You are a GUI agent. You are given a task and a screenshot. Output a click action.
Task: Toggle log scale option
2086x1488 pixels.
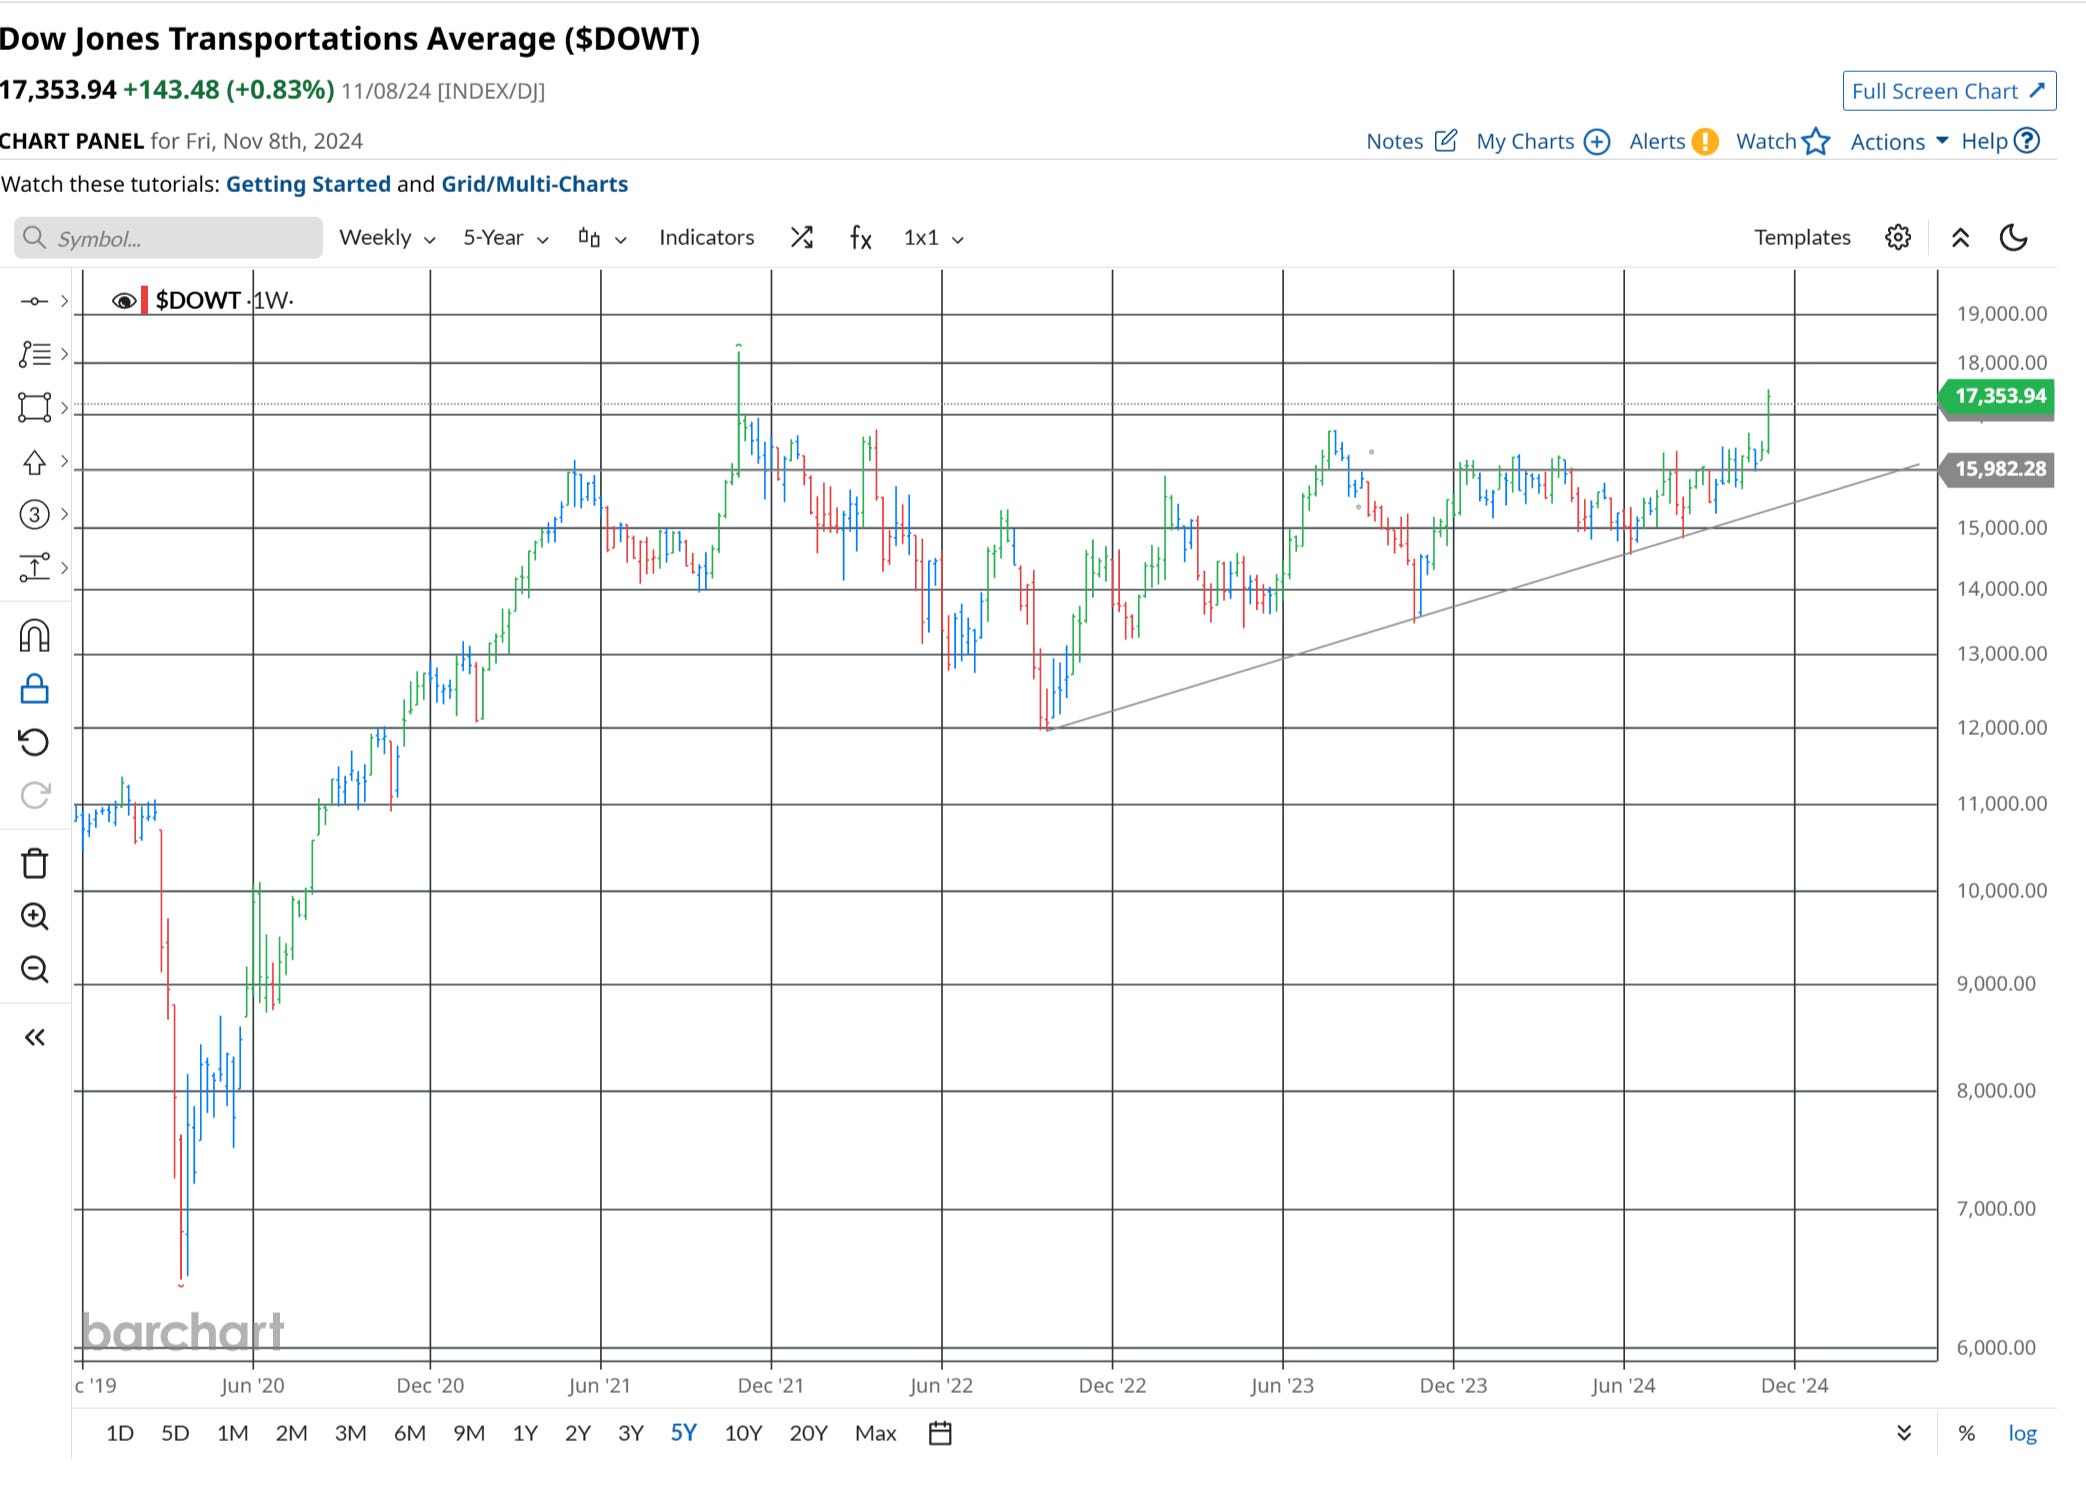pos(2021,1433)
